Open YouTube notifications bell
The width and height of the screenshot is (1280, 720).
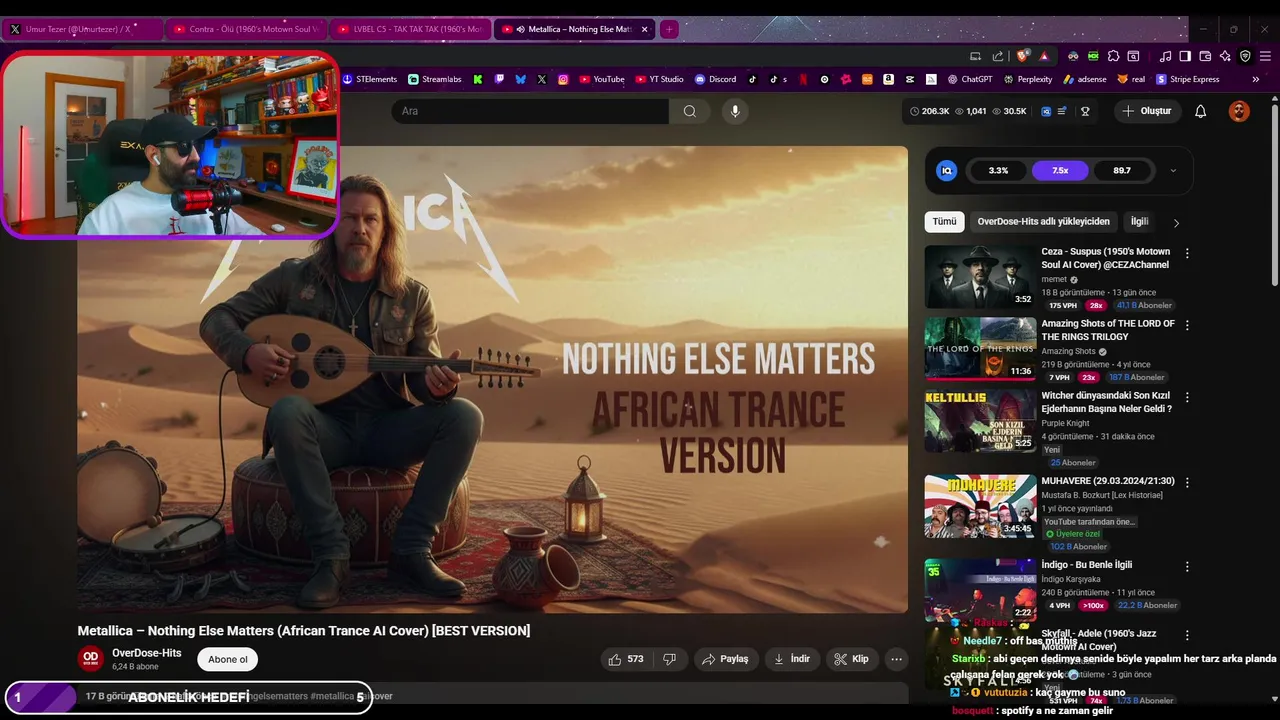pyautogui.click(x=1200, y=111)
